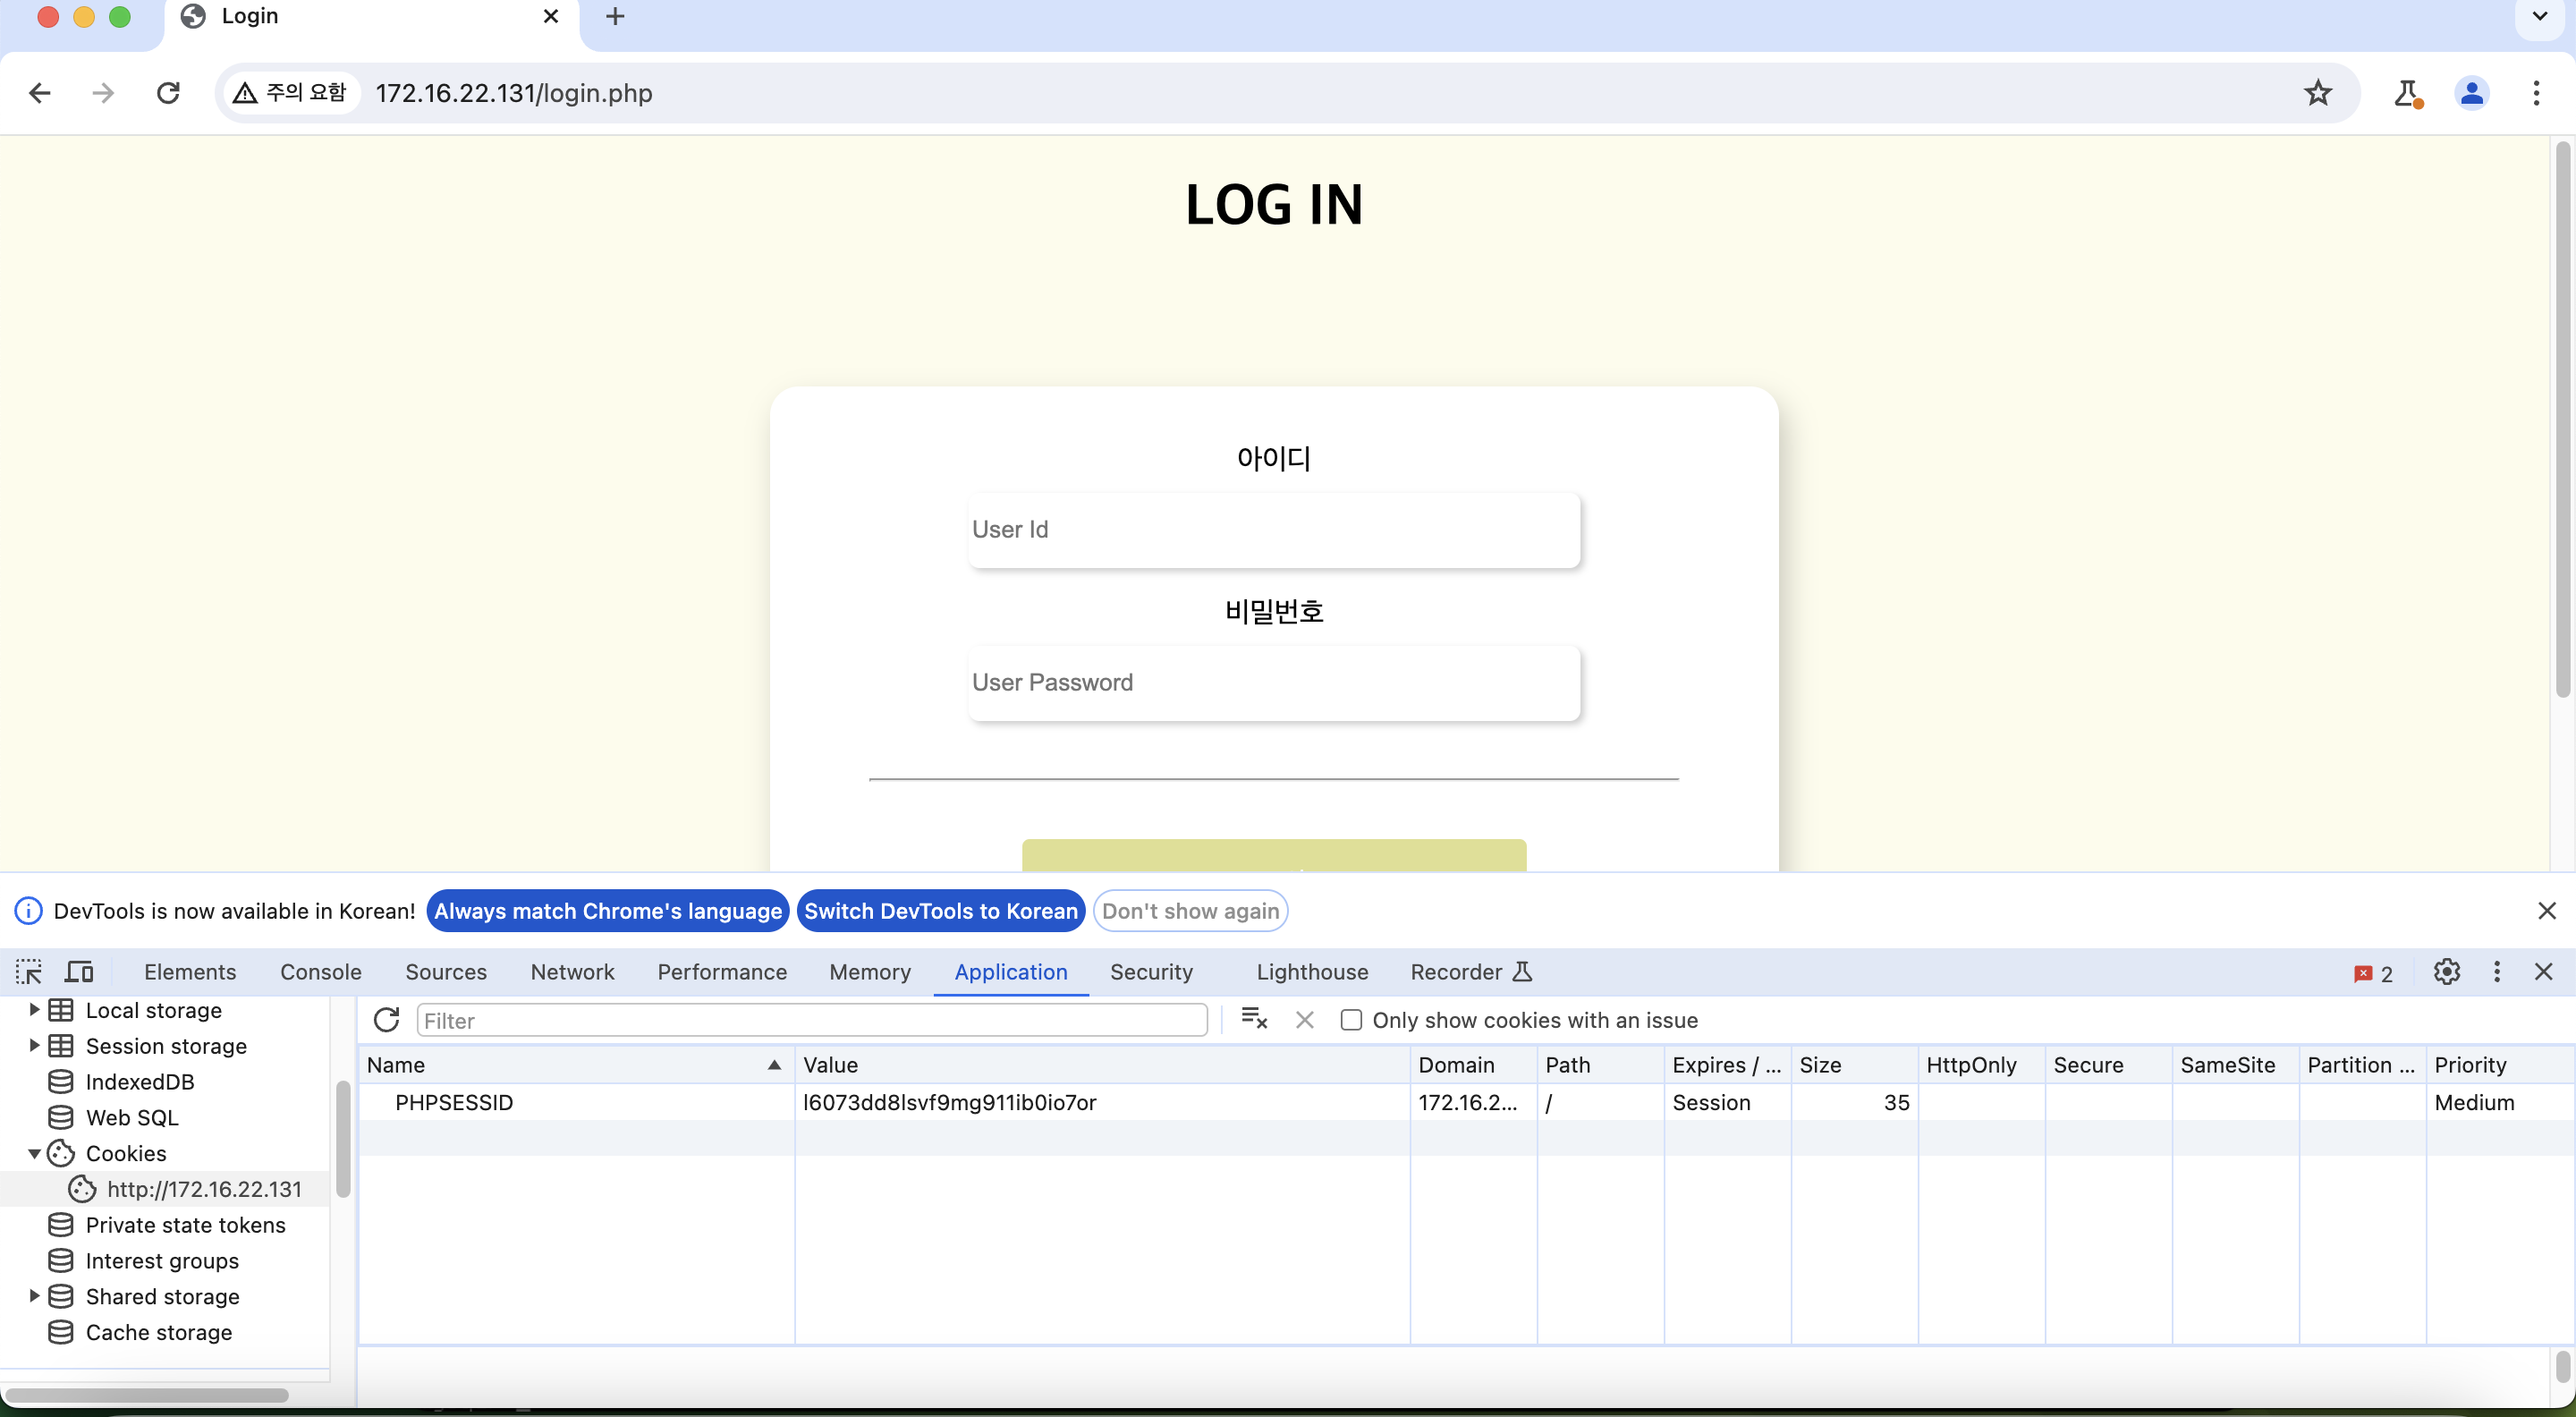Select Interest groups in sidebar
The width and height of the screenshot is (2576, 1417).
[162, 1261]
